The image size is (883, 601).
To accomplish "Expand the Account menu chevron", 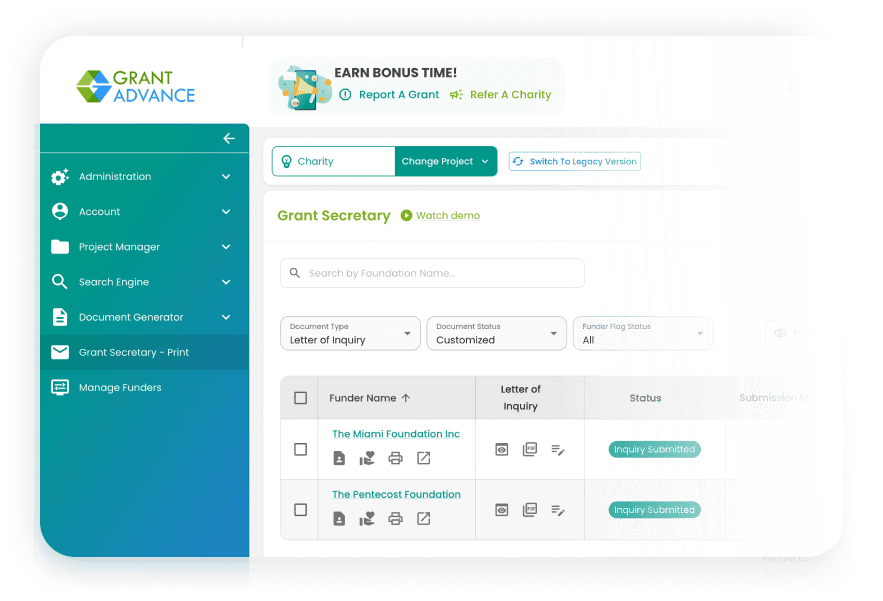I will coord(226,212).
